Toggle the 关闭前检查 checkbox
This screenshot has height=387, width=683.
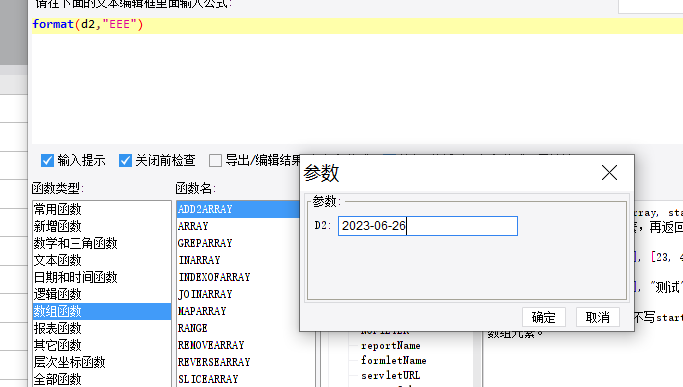tap(125, 160)
